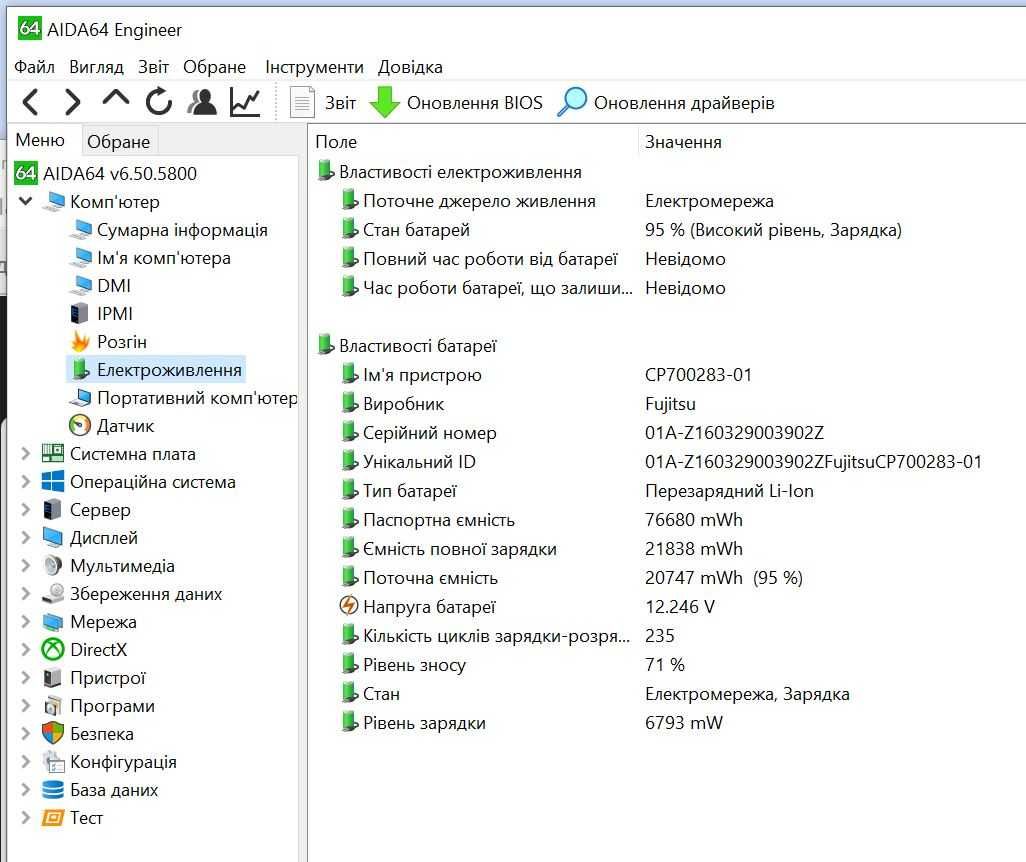Screen dimensions: 1026x862
Task: Open the Довідка menu
Action: (x=410, y=67)
